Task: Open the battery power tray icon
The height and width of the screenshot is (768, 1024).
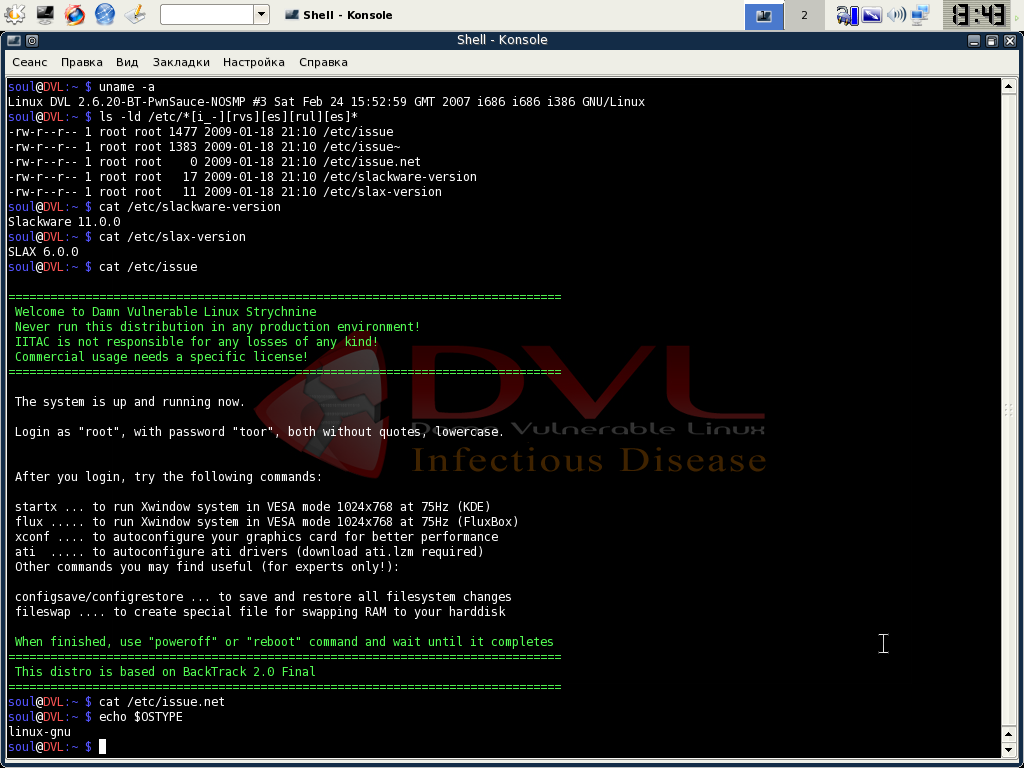Action: pyautogui.click(x=846, y=14)
